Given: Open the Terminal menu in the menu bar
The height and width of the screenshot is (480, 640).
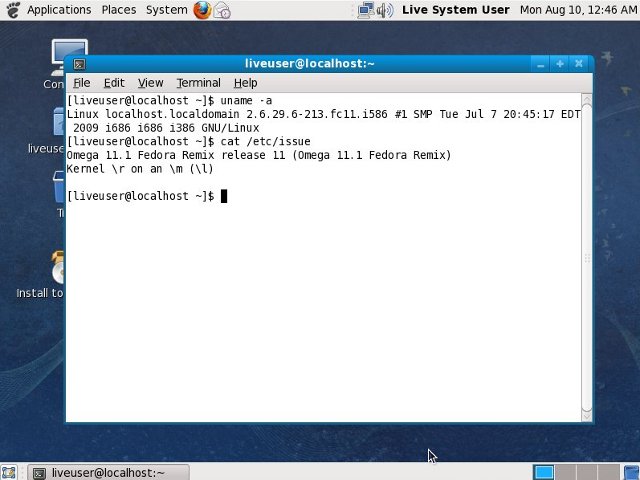Looking at the screenshot, I should (x=198, y=83).
